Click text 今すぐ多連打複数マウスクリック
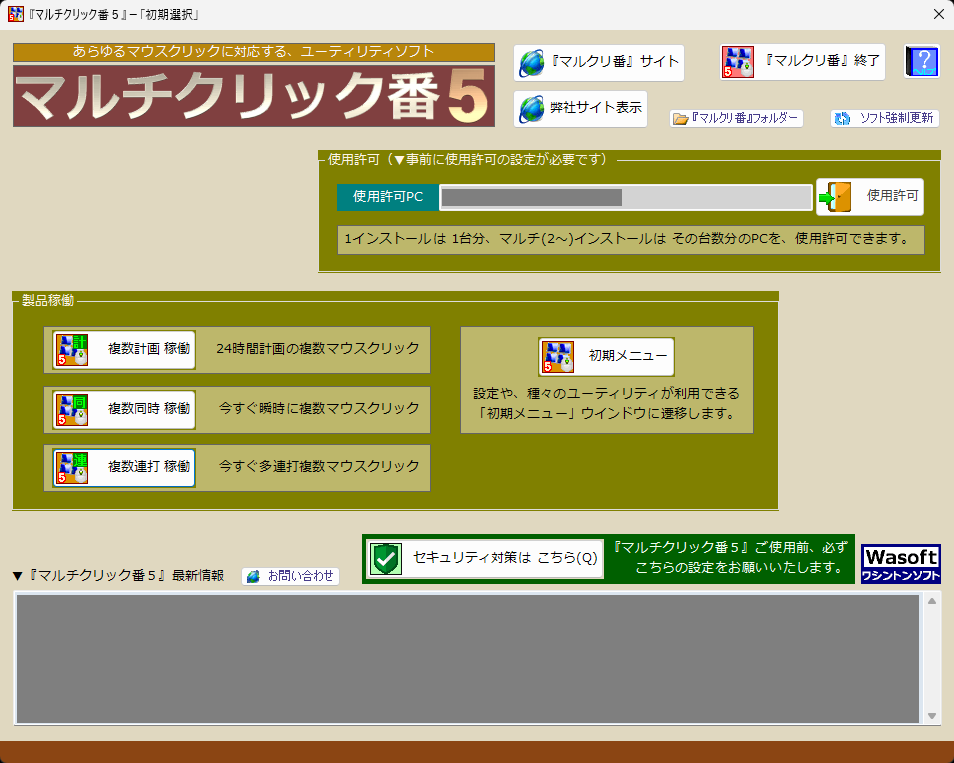Screen dimensions: 954x763 (x=319, y=467)
